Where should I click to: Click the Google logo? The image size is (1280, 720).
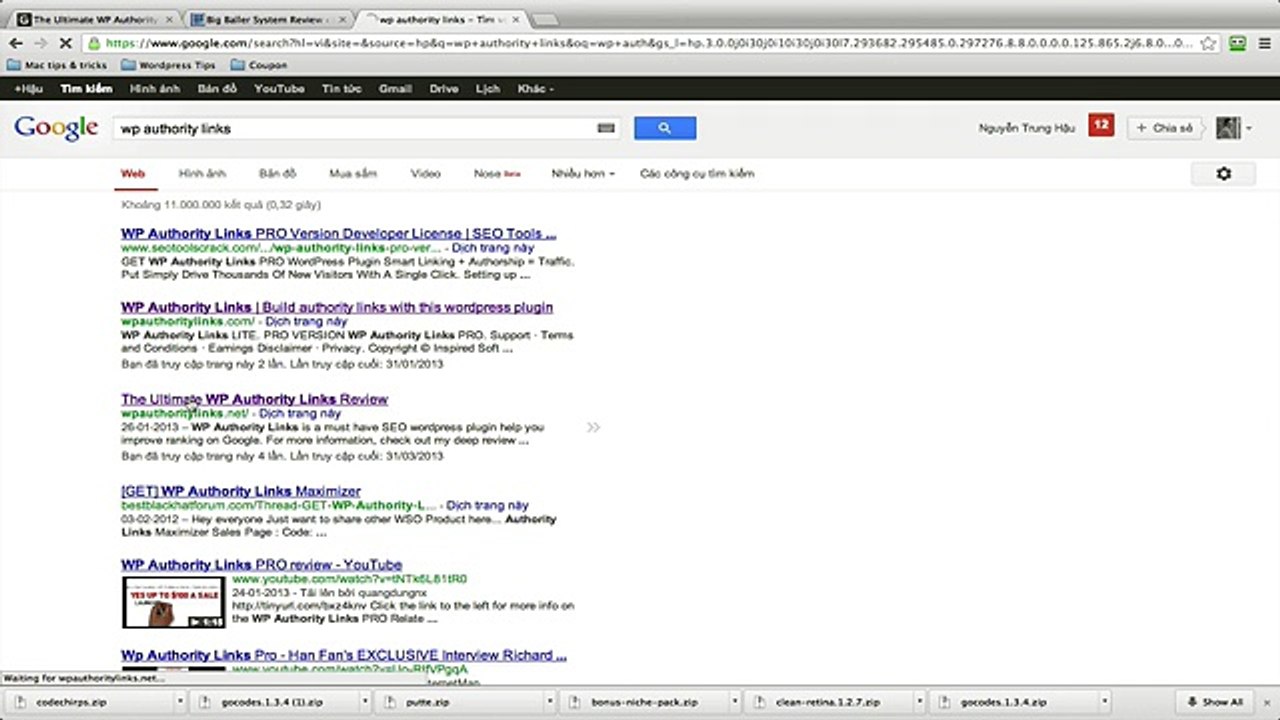[56, 128]
